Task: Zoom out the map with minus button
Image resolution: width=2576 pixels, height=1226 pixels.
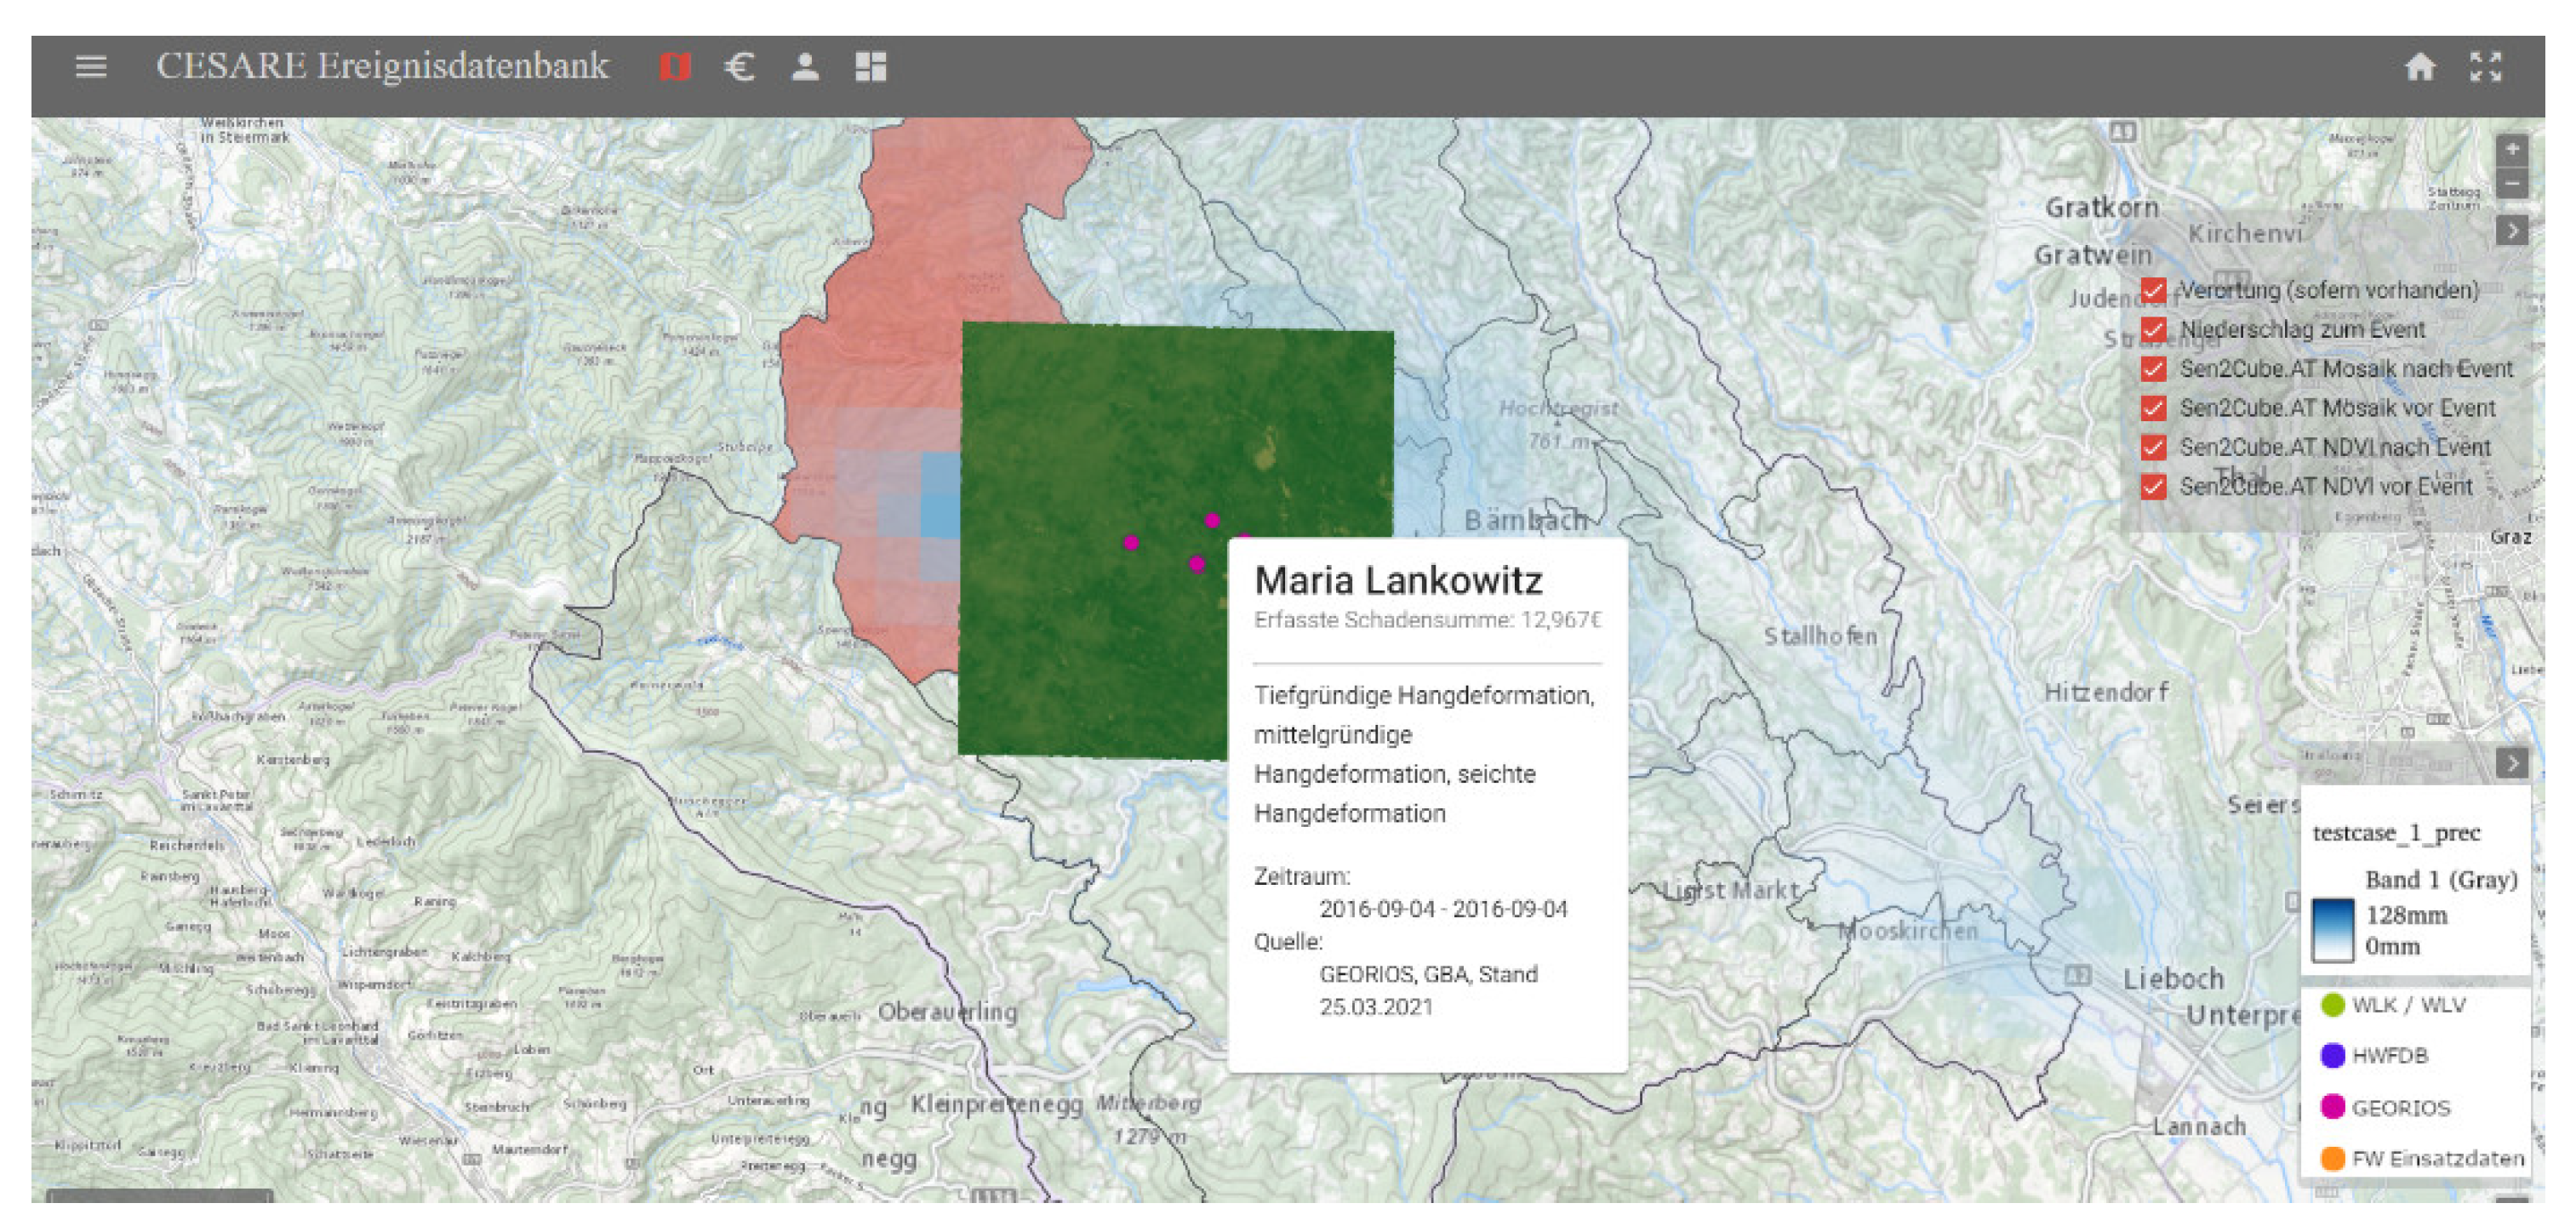Action: coord(2512,183)
